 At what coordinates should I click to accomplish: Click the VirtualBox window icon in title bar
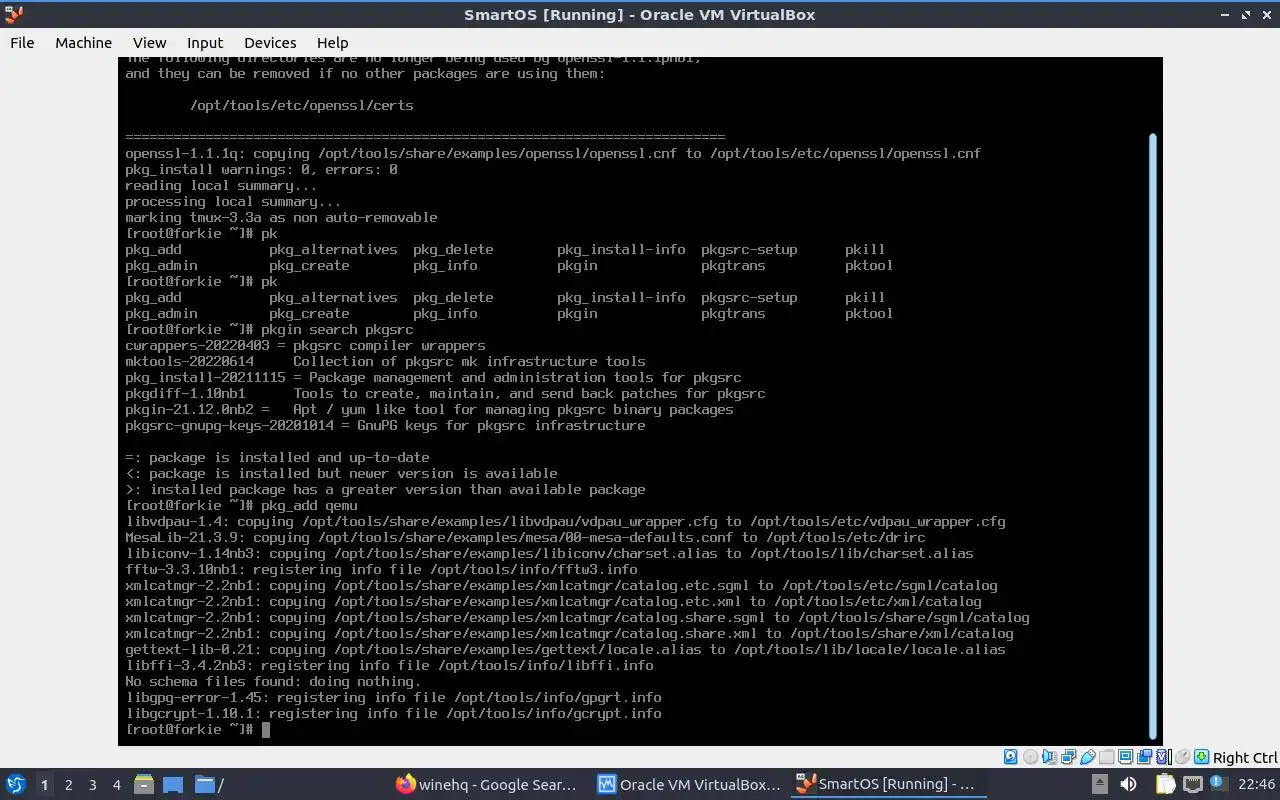coord(14,14)
